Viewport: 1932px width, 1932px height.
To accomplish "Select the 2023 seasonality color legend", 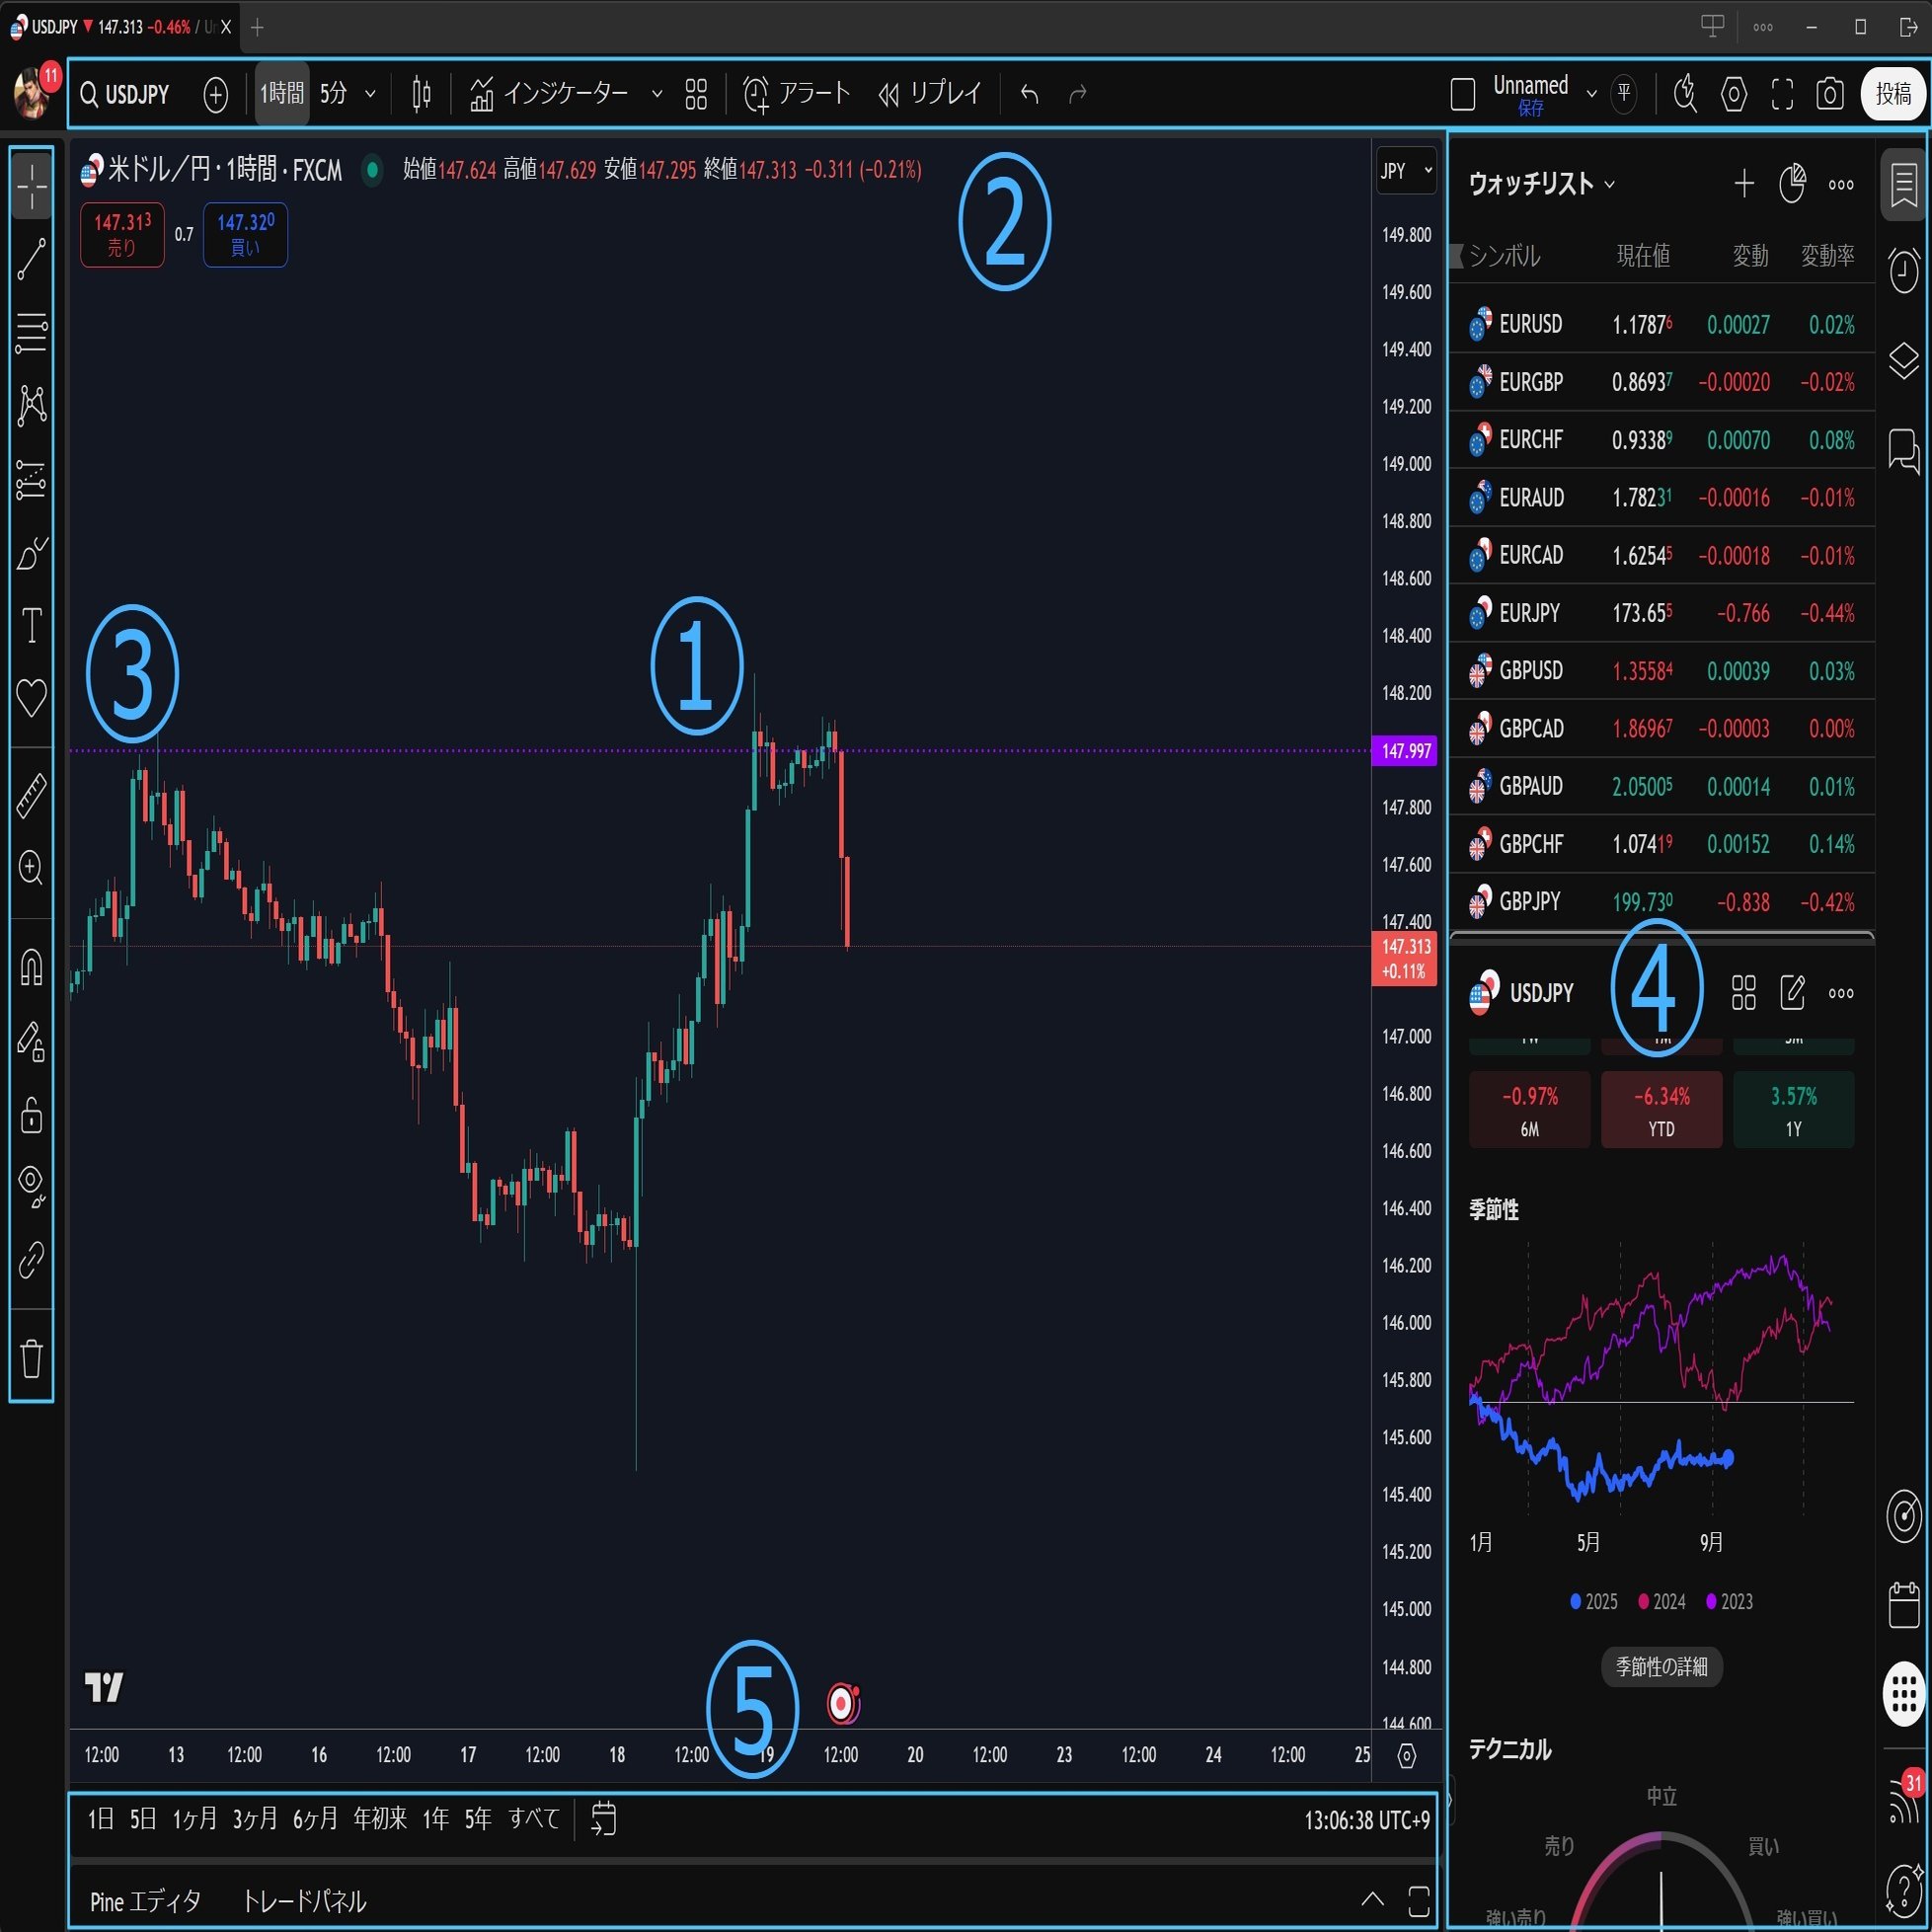I will point(1732,1601).
